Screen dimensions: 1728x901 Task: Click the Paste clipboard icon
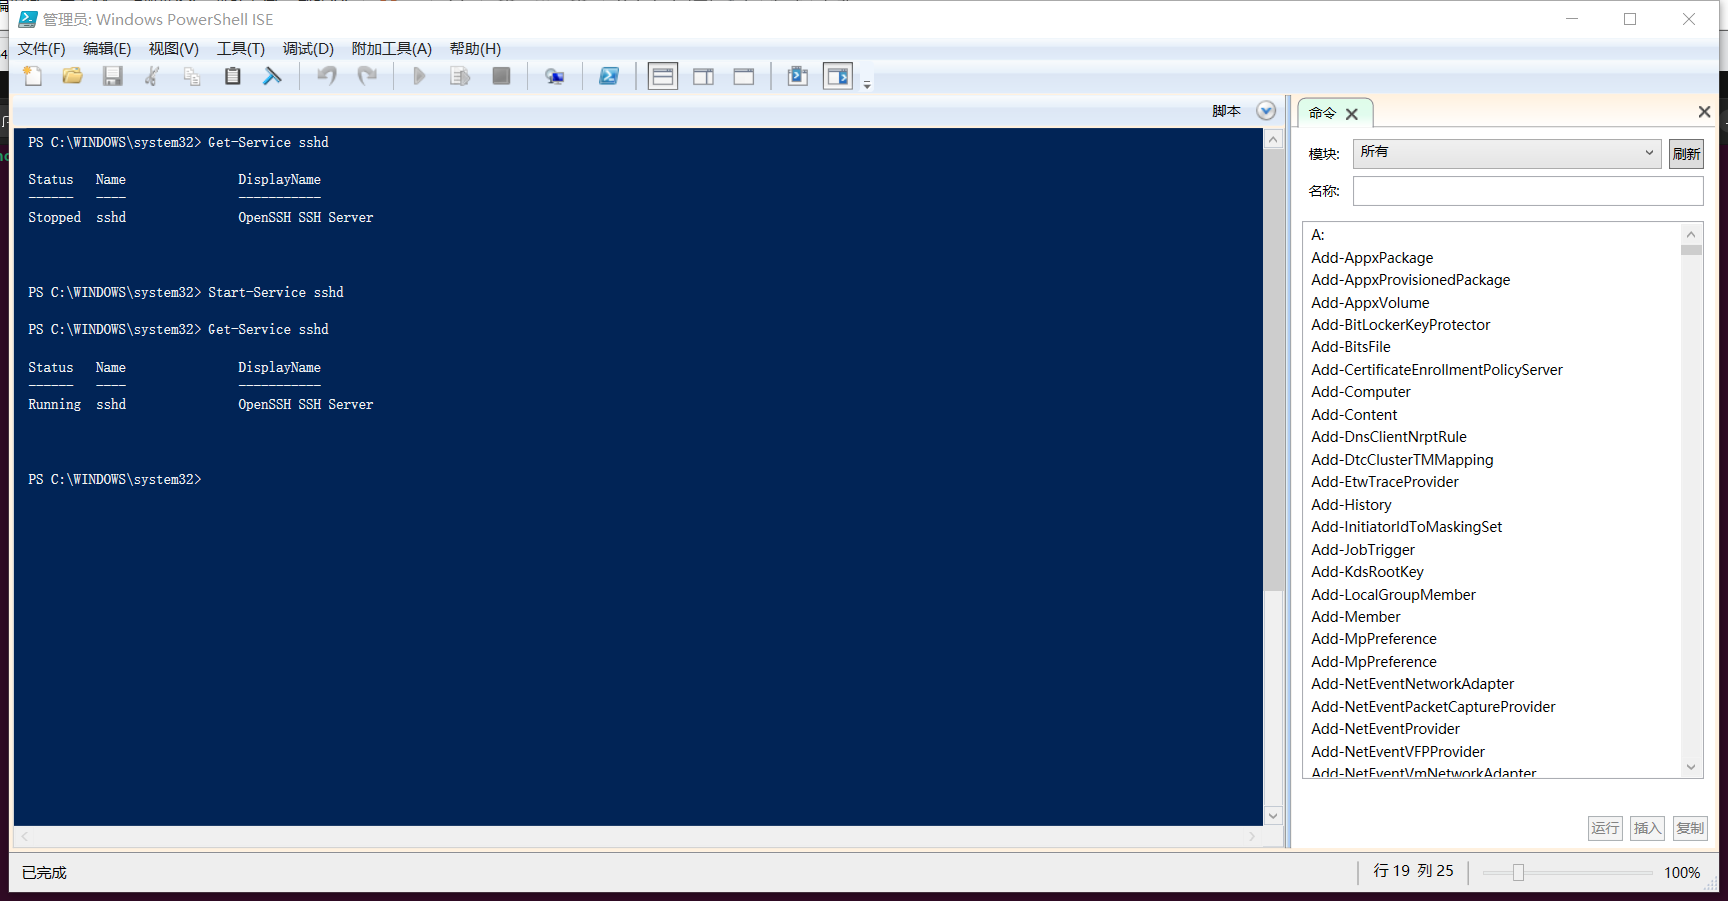pos(232,76)
